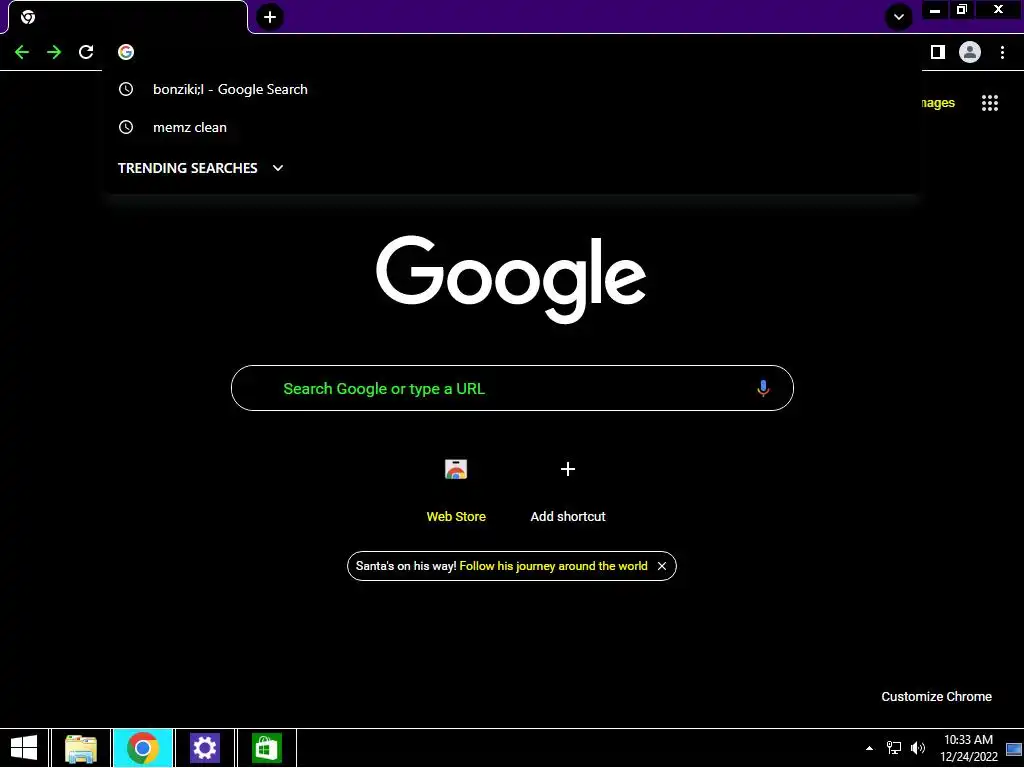Expand the TRENDING SEARCHES chevron
This screenshot has height=768, width=1024.
(278, 168)
